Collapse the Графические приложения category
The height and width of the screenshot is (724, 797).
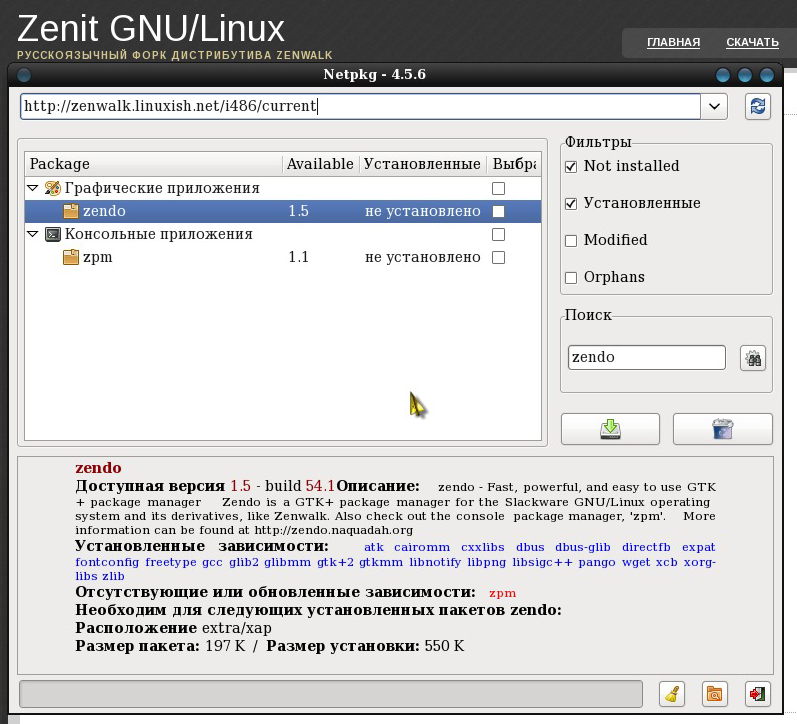click(33, 188)
